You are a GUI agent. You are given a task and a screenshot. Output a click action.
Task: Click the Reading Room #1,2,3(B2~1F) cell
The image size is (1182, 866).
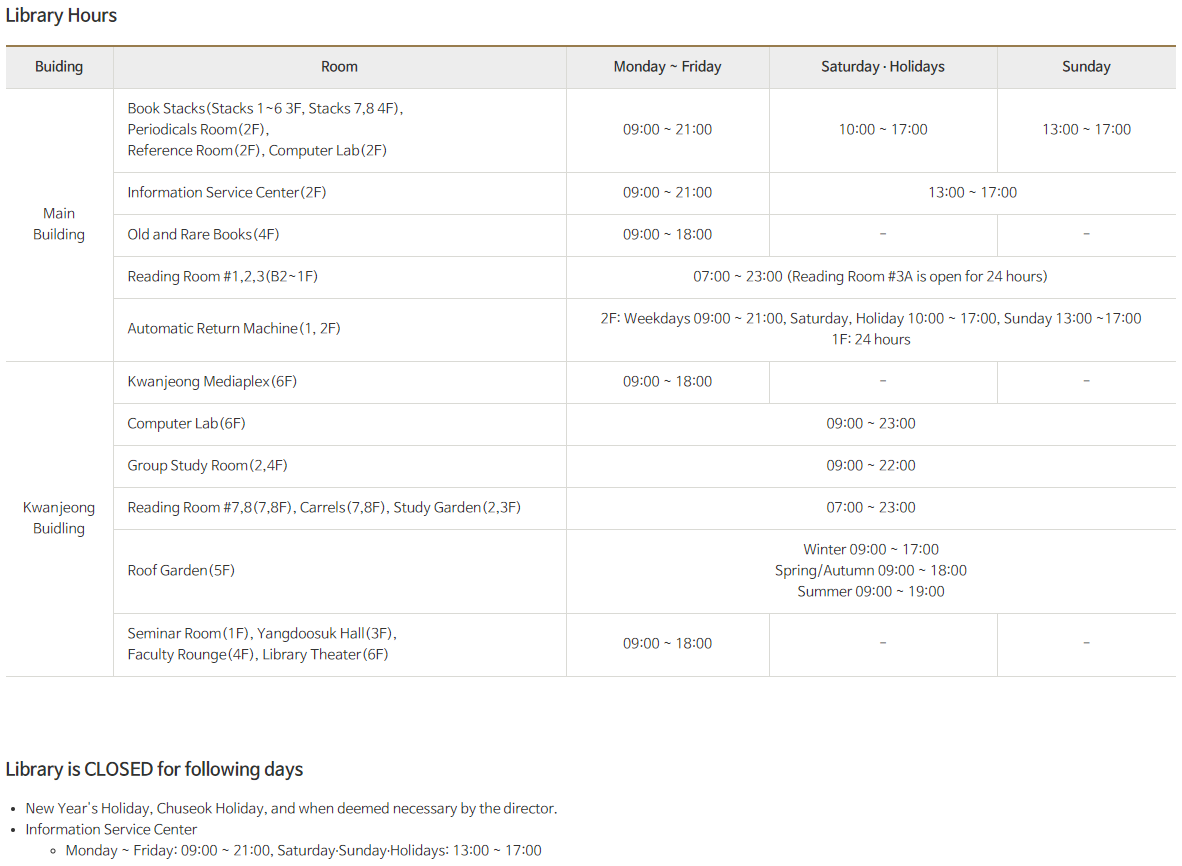(222, 277)
